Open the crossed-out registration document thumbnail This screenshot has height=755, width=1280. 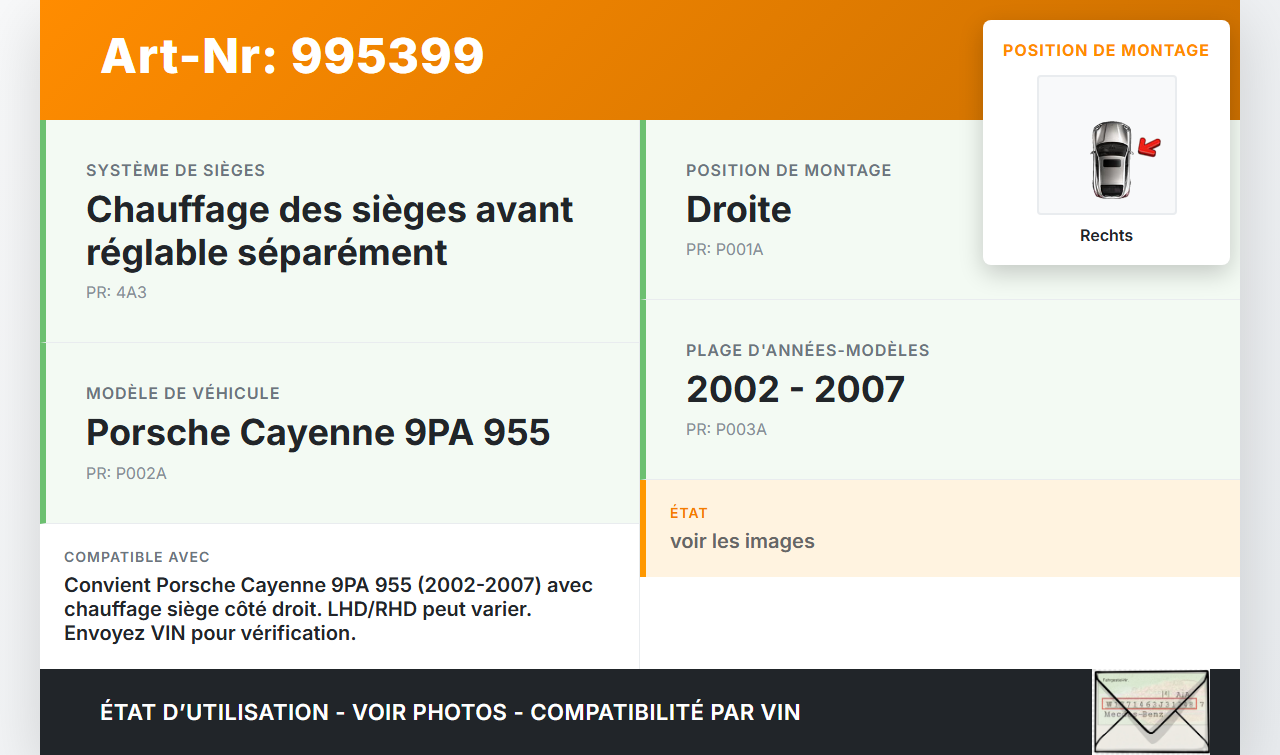coord(1151,711)
